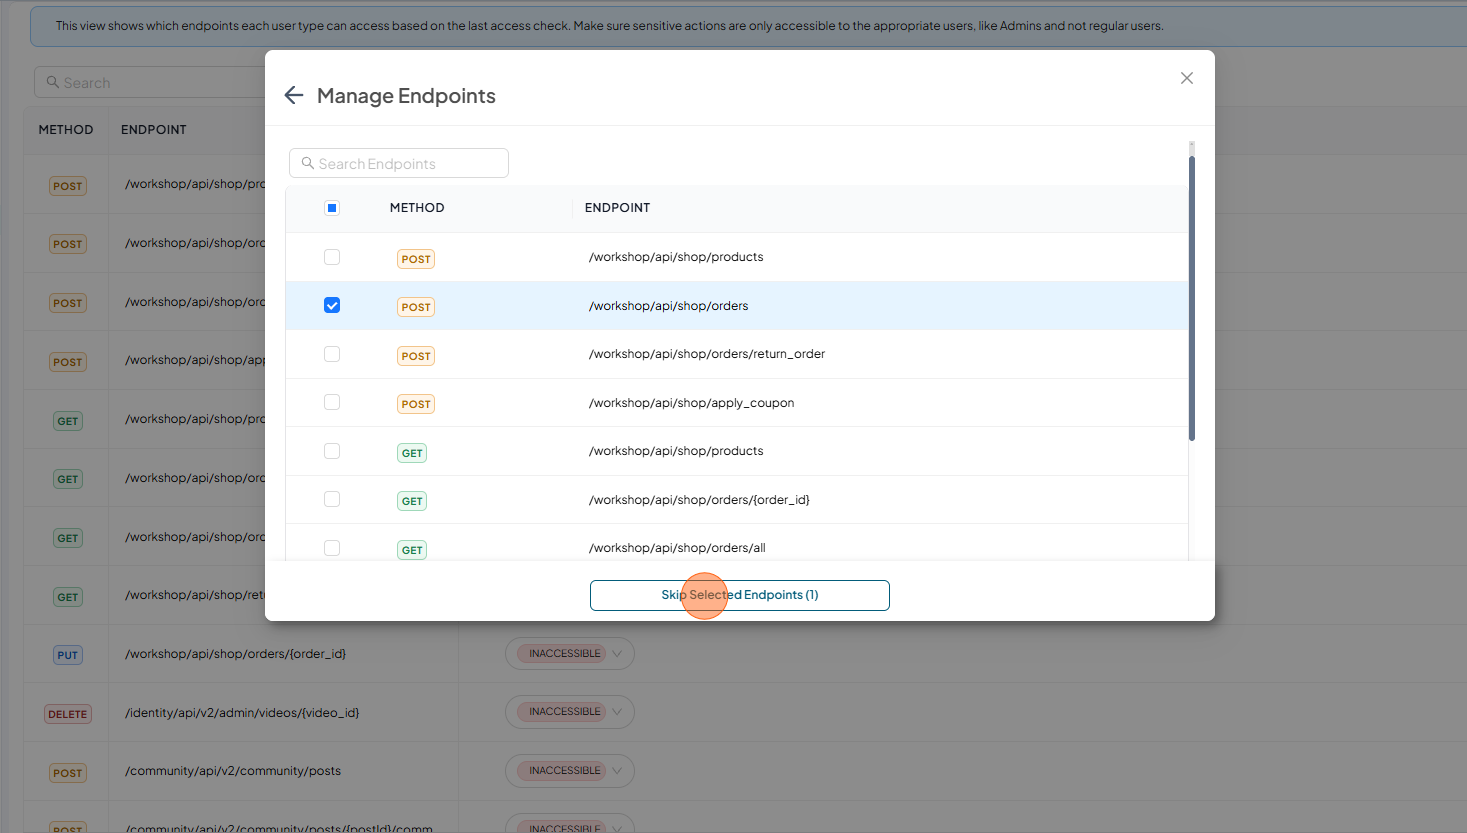Close the Manage Endpoints dialog

(1187, 78)
